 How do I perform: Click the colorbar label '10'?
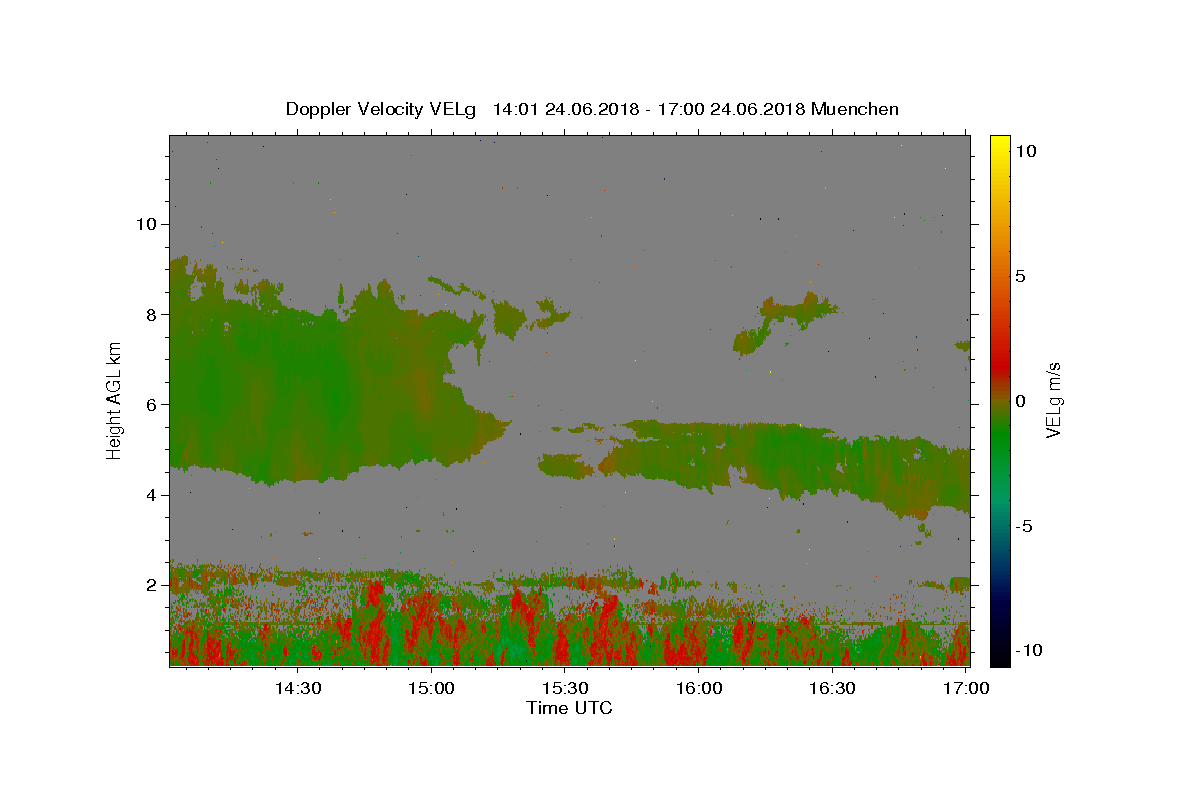click(x=1025, y=151)
